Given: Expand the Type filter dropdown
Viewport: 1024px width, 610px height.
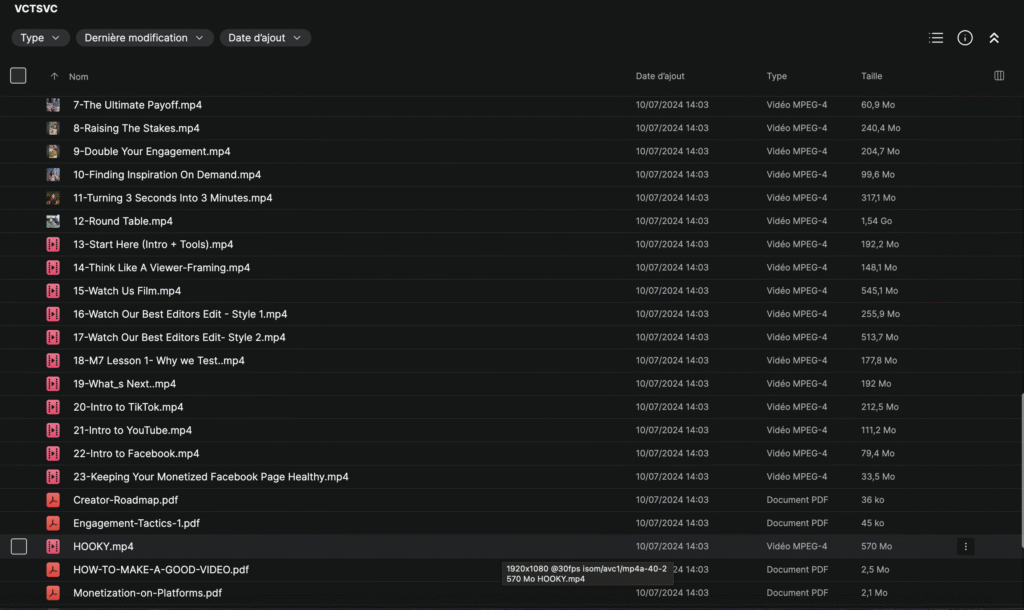Looking at the screenshot, I should click(40, 38).
